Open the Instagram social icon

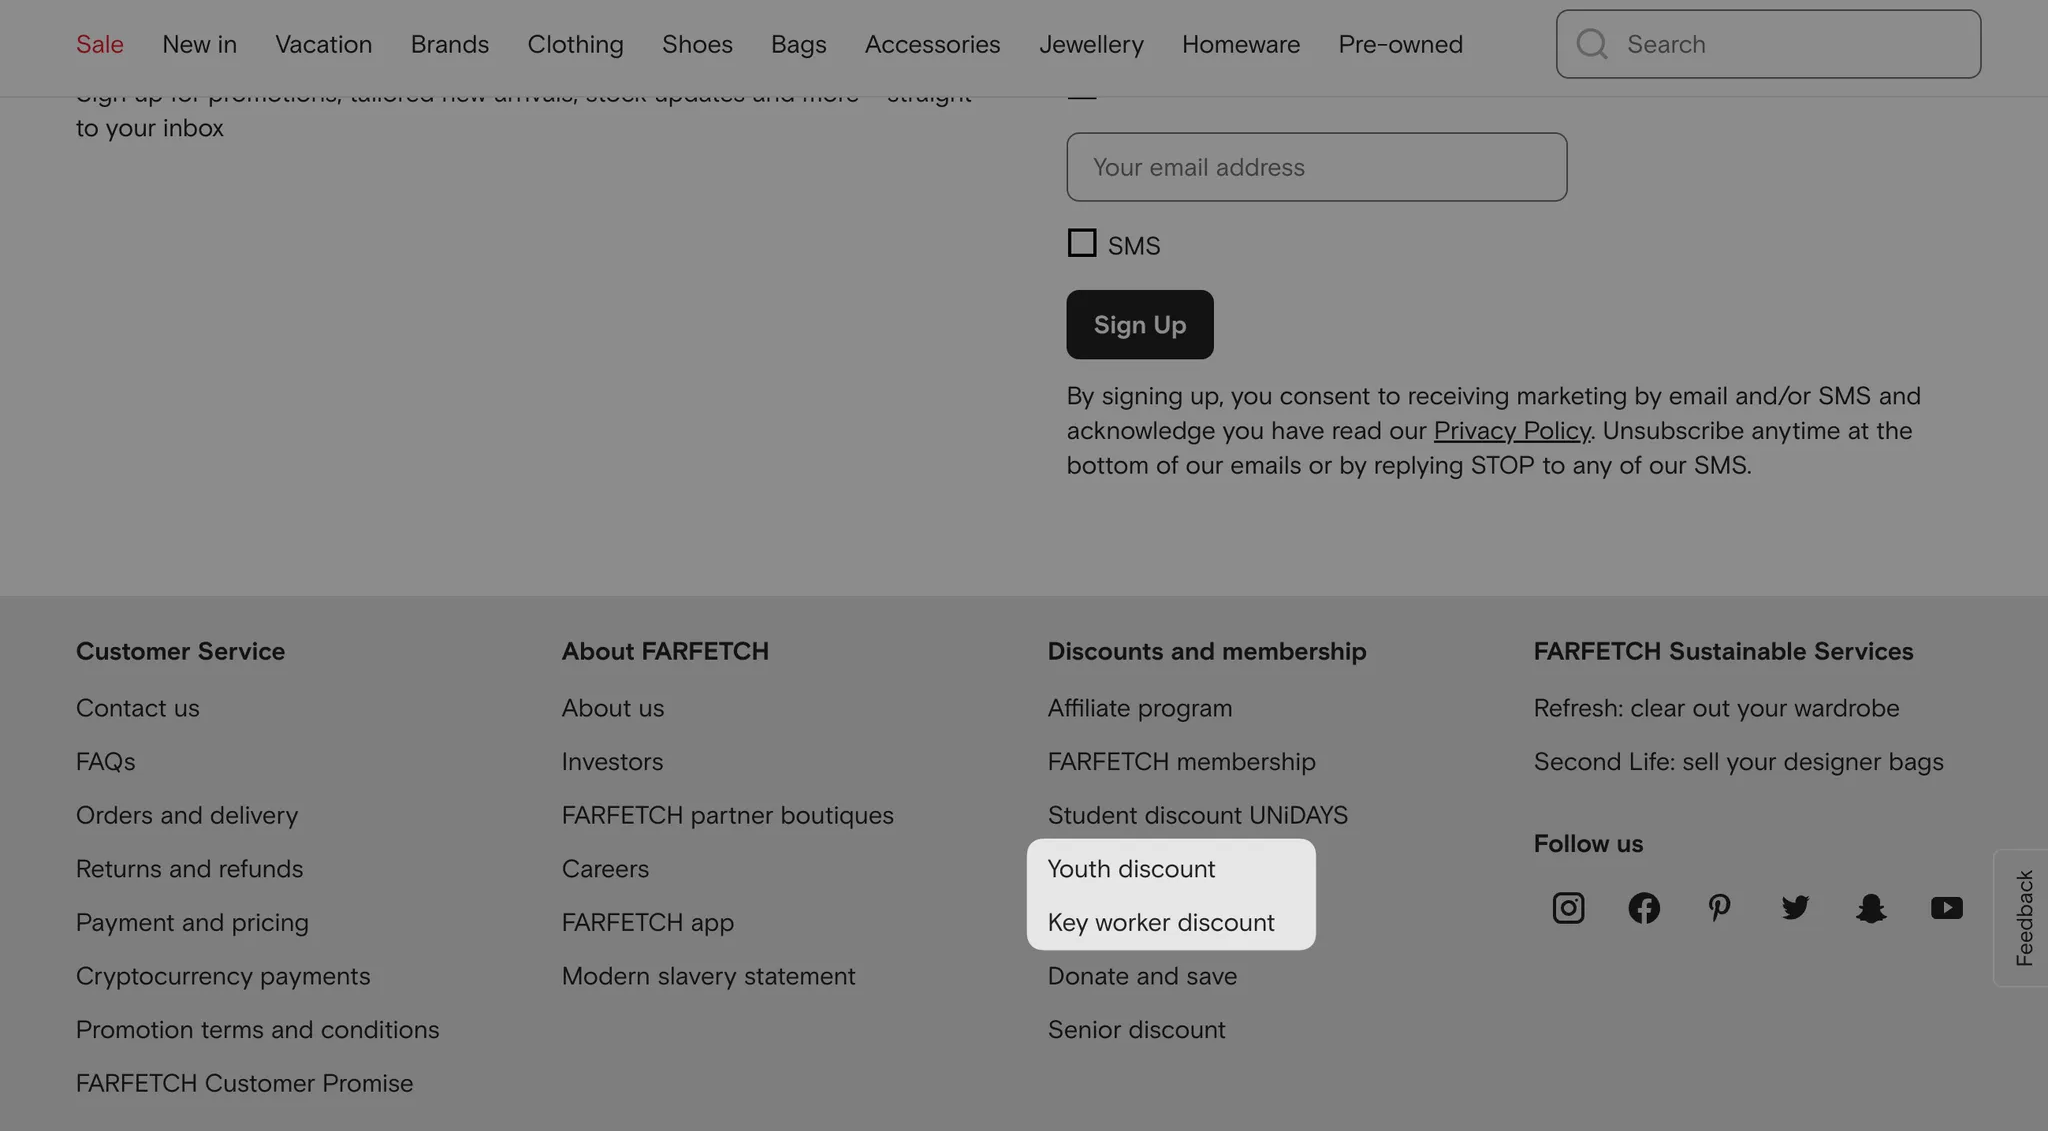(x=1567, y=907)
